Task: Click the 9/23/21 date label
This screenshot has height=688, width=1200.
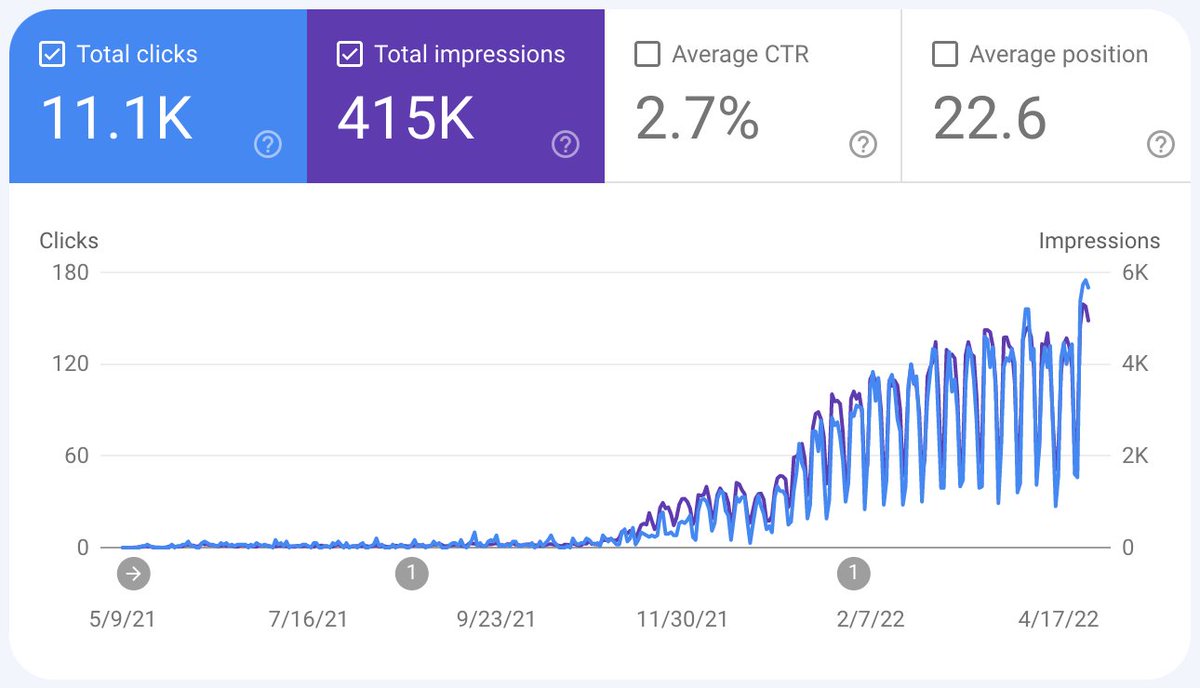Action: tap(495, 620)
